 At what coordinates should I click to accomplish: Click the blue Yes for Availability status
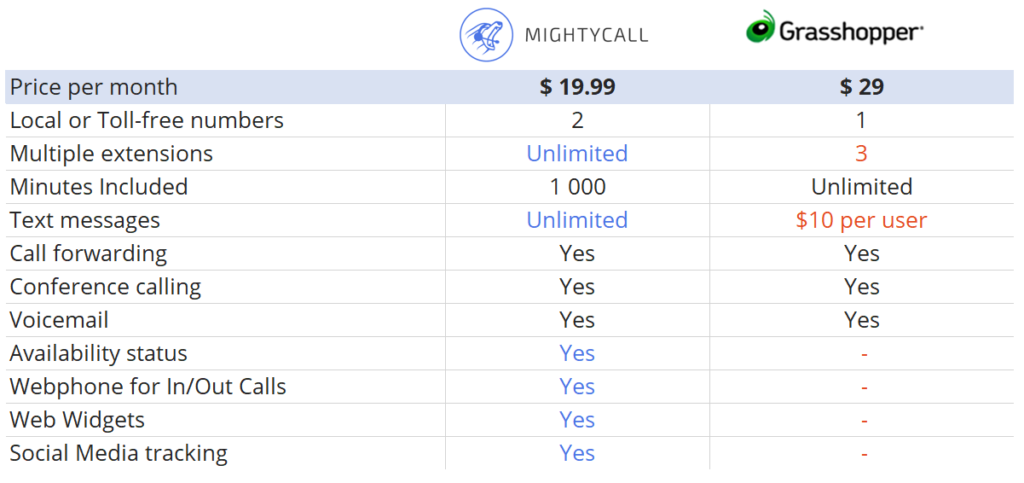coord(577,353)
